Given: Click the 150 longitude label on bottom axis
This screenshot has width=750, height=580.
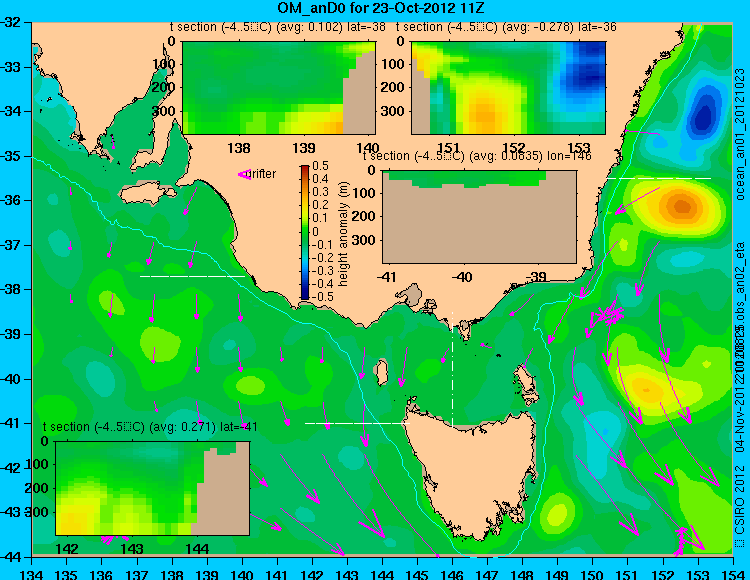Looking at the screenshot, I should pyautogui.click(x=592, y=574).
